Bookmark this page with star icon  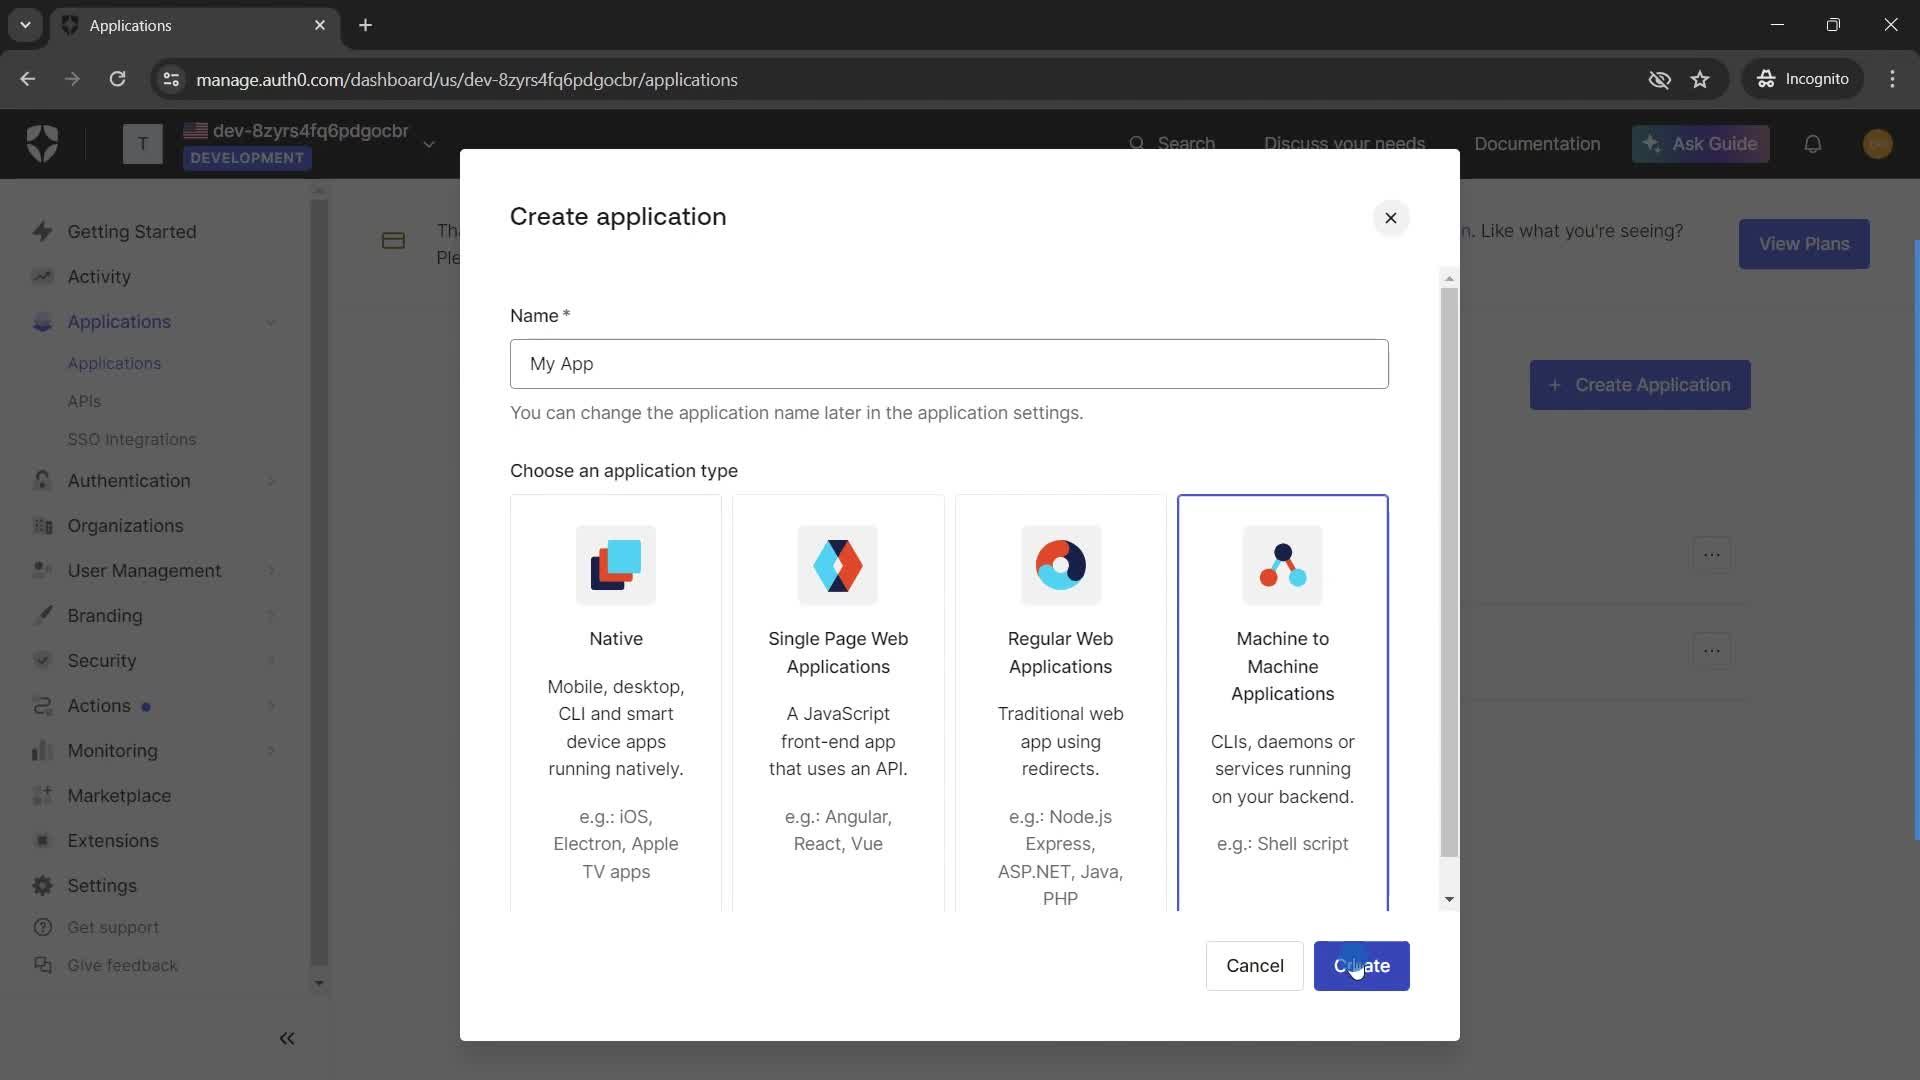1700,79
